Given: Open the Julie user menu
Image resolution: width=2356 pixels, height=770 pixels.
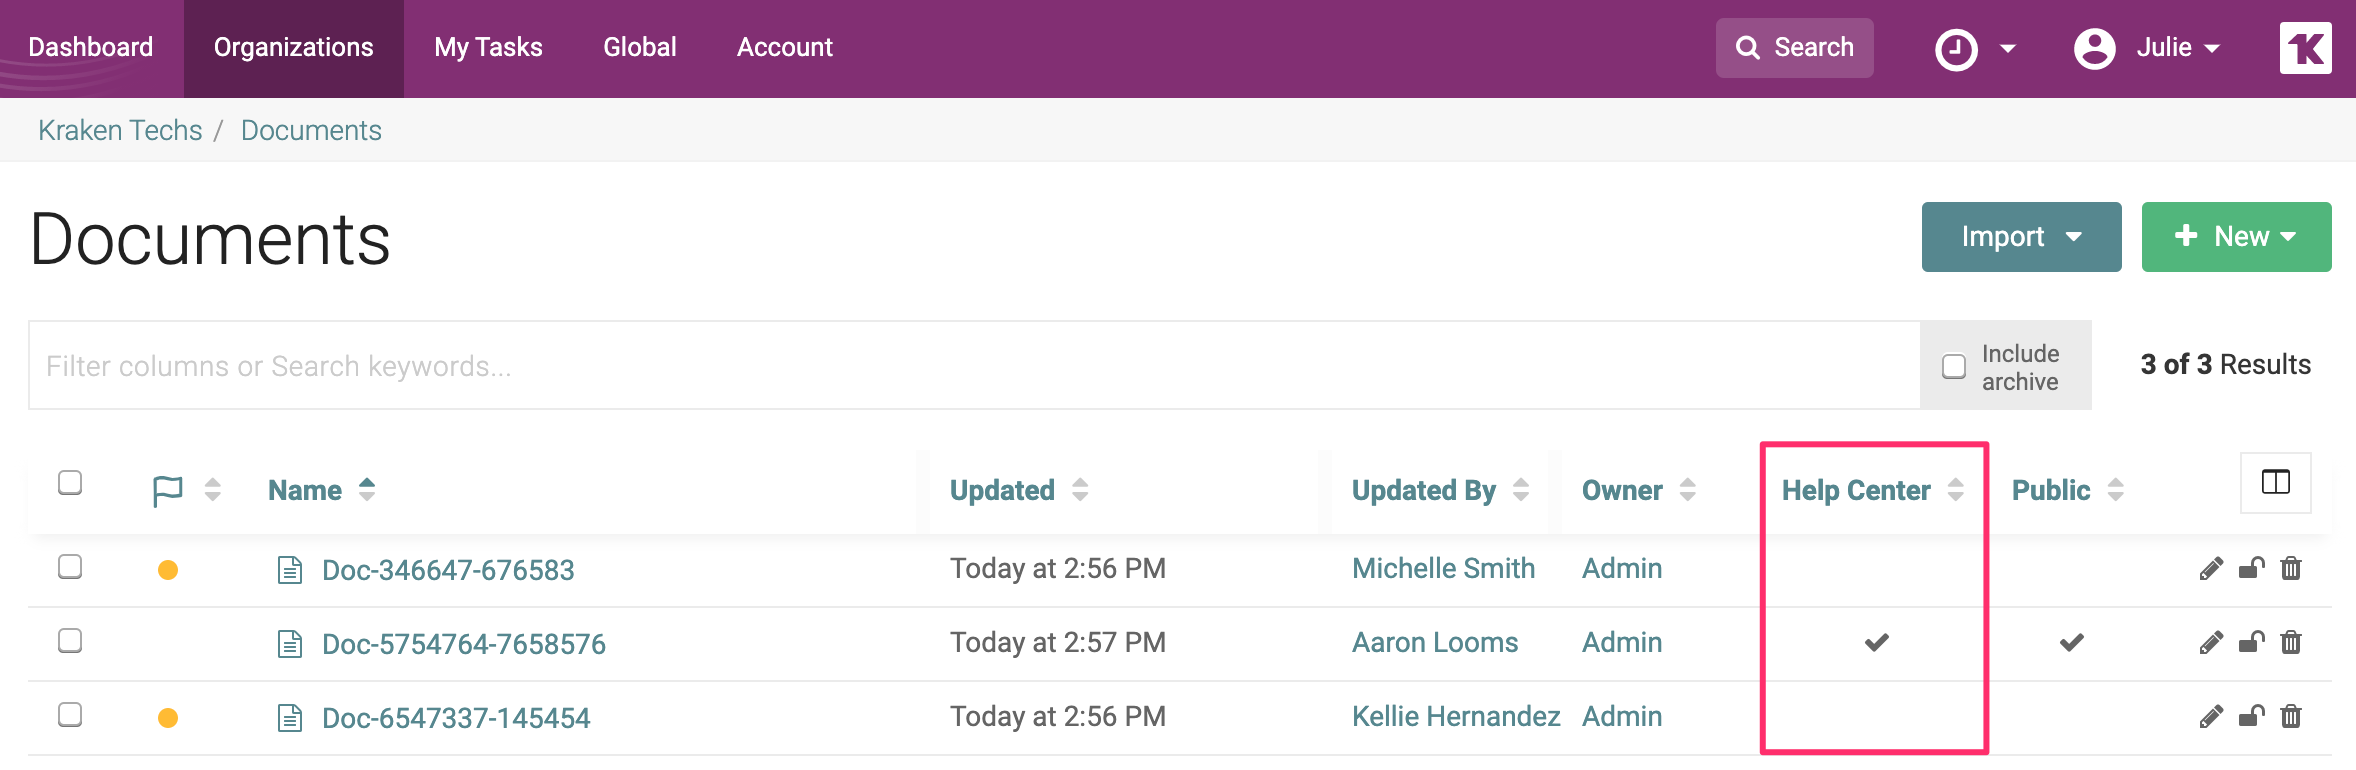Looking at the screenshot, I should pyautogui.click(x=2147, y=48).
